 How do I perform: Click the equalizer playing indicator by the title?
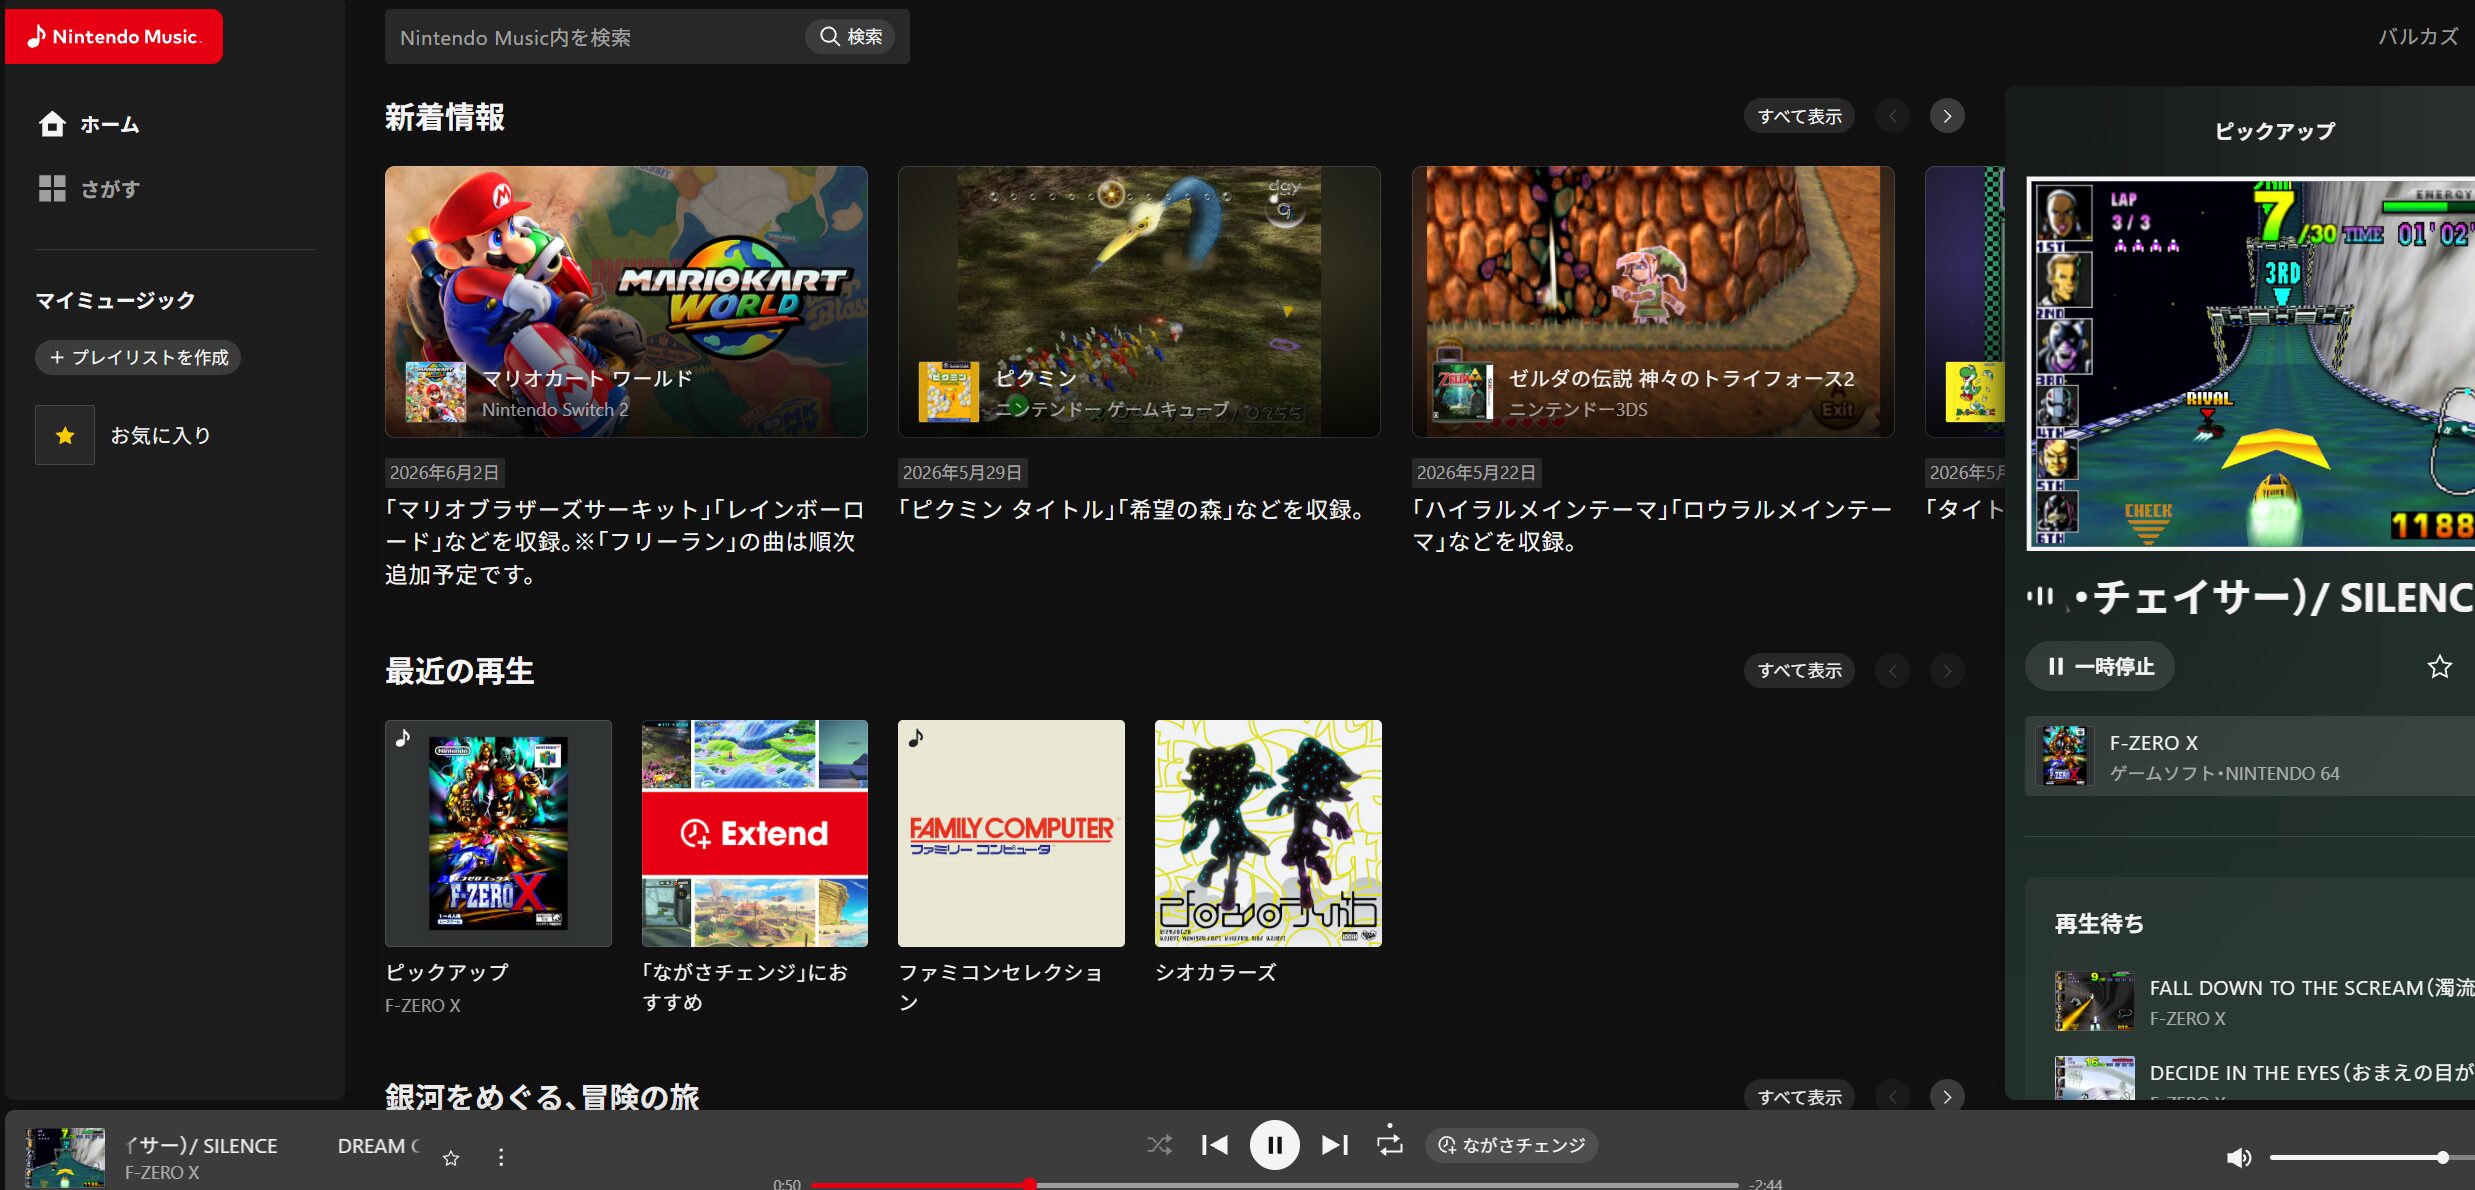click(x=2040, y=597)
